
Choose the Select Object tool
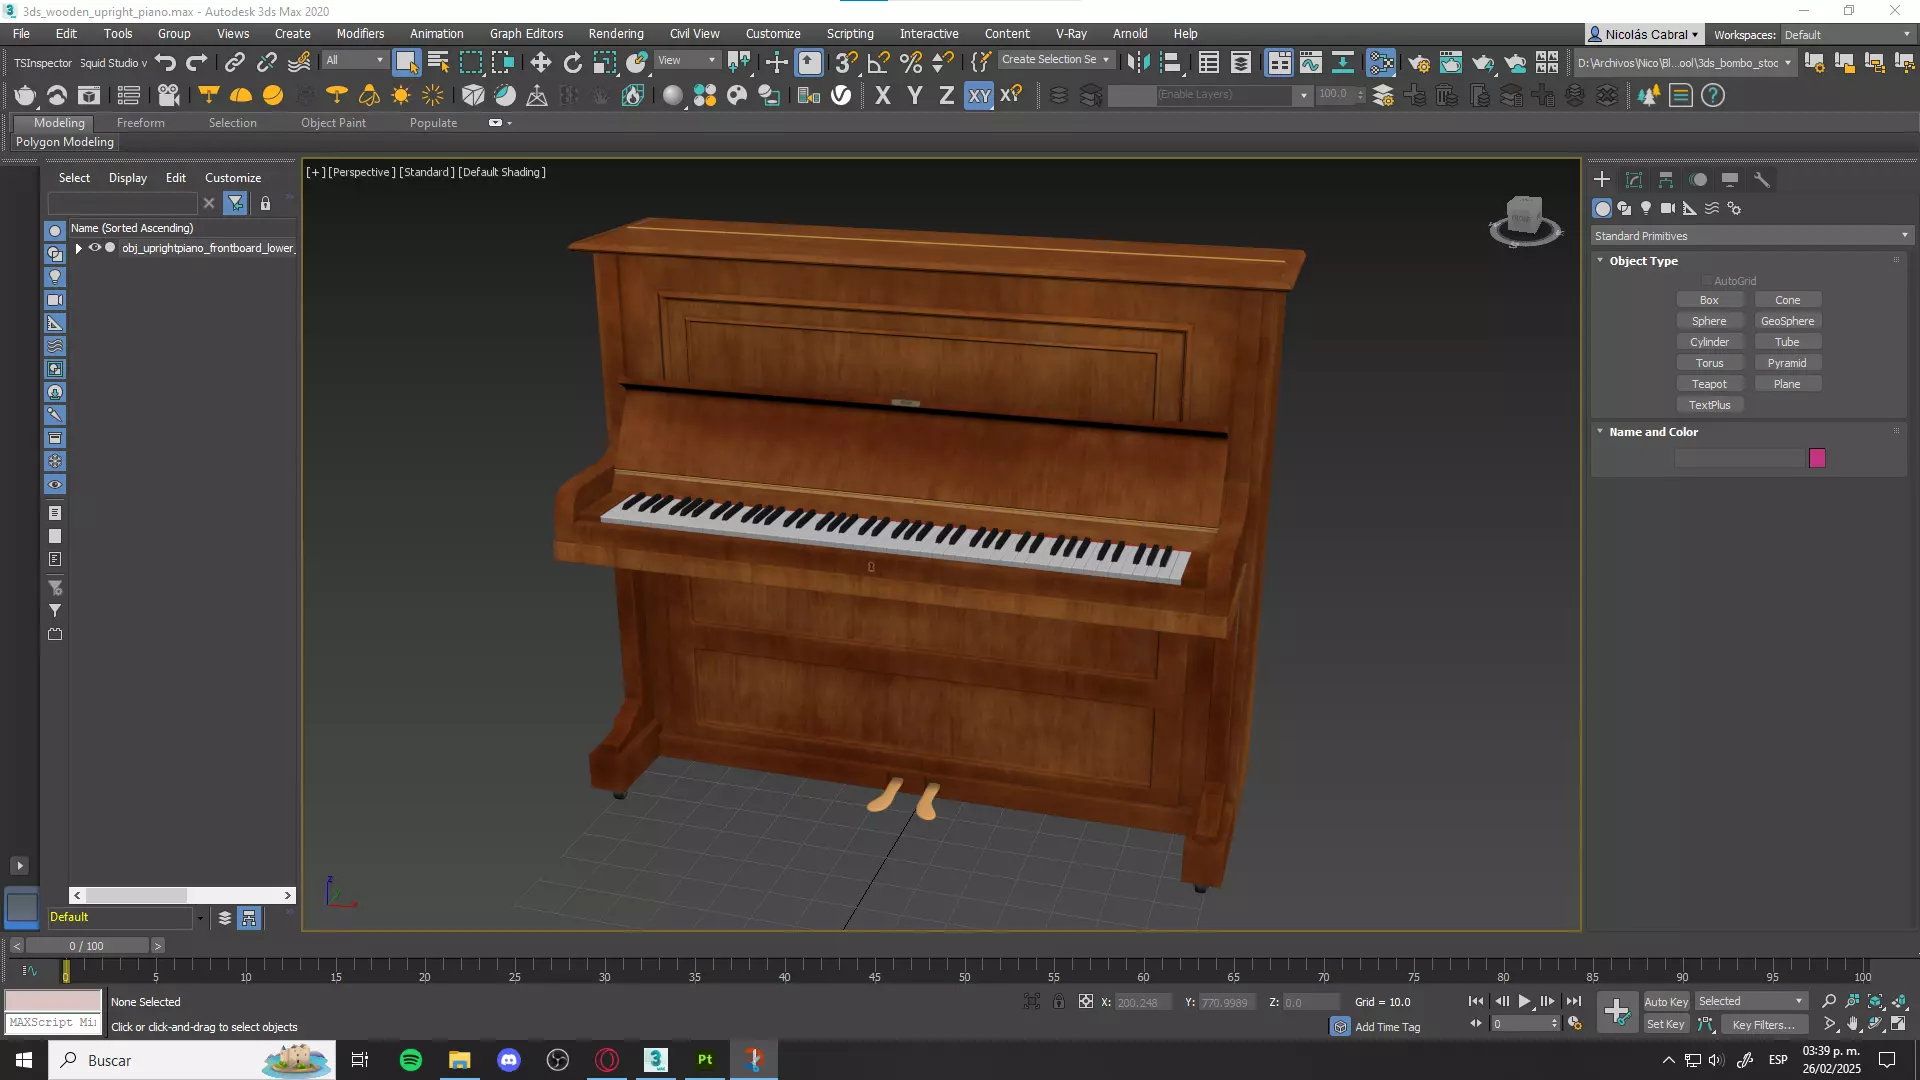point(406,63)
